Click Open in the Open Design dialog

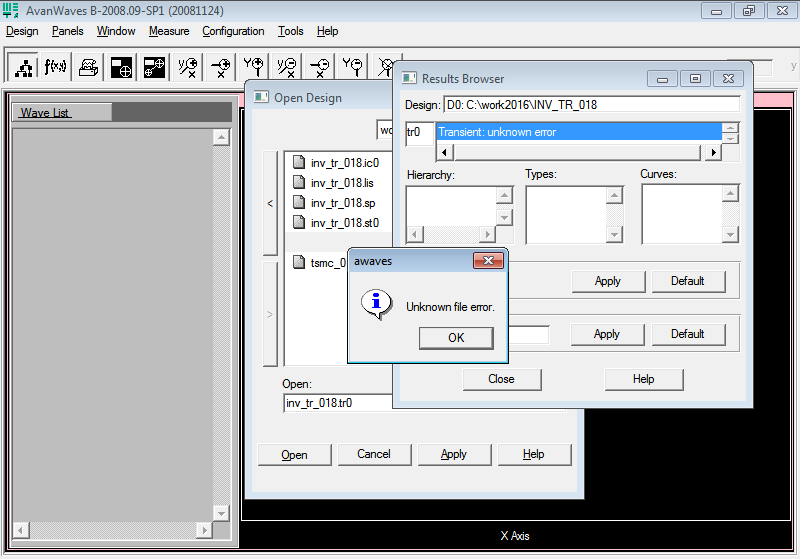294,454
